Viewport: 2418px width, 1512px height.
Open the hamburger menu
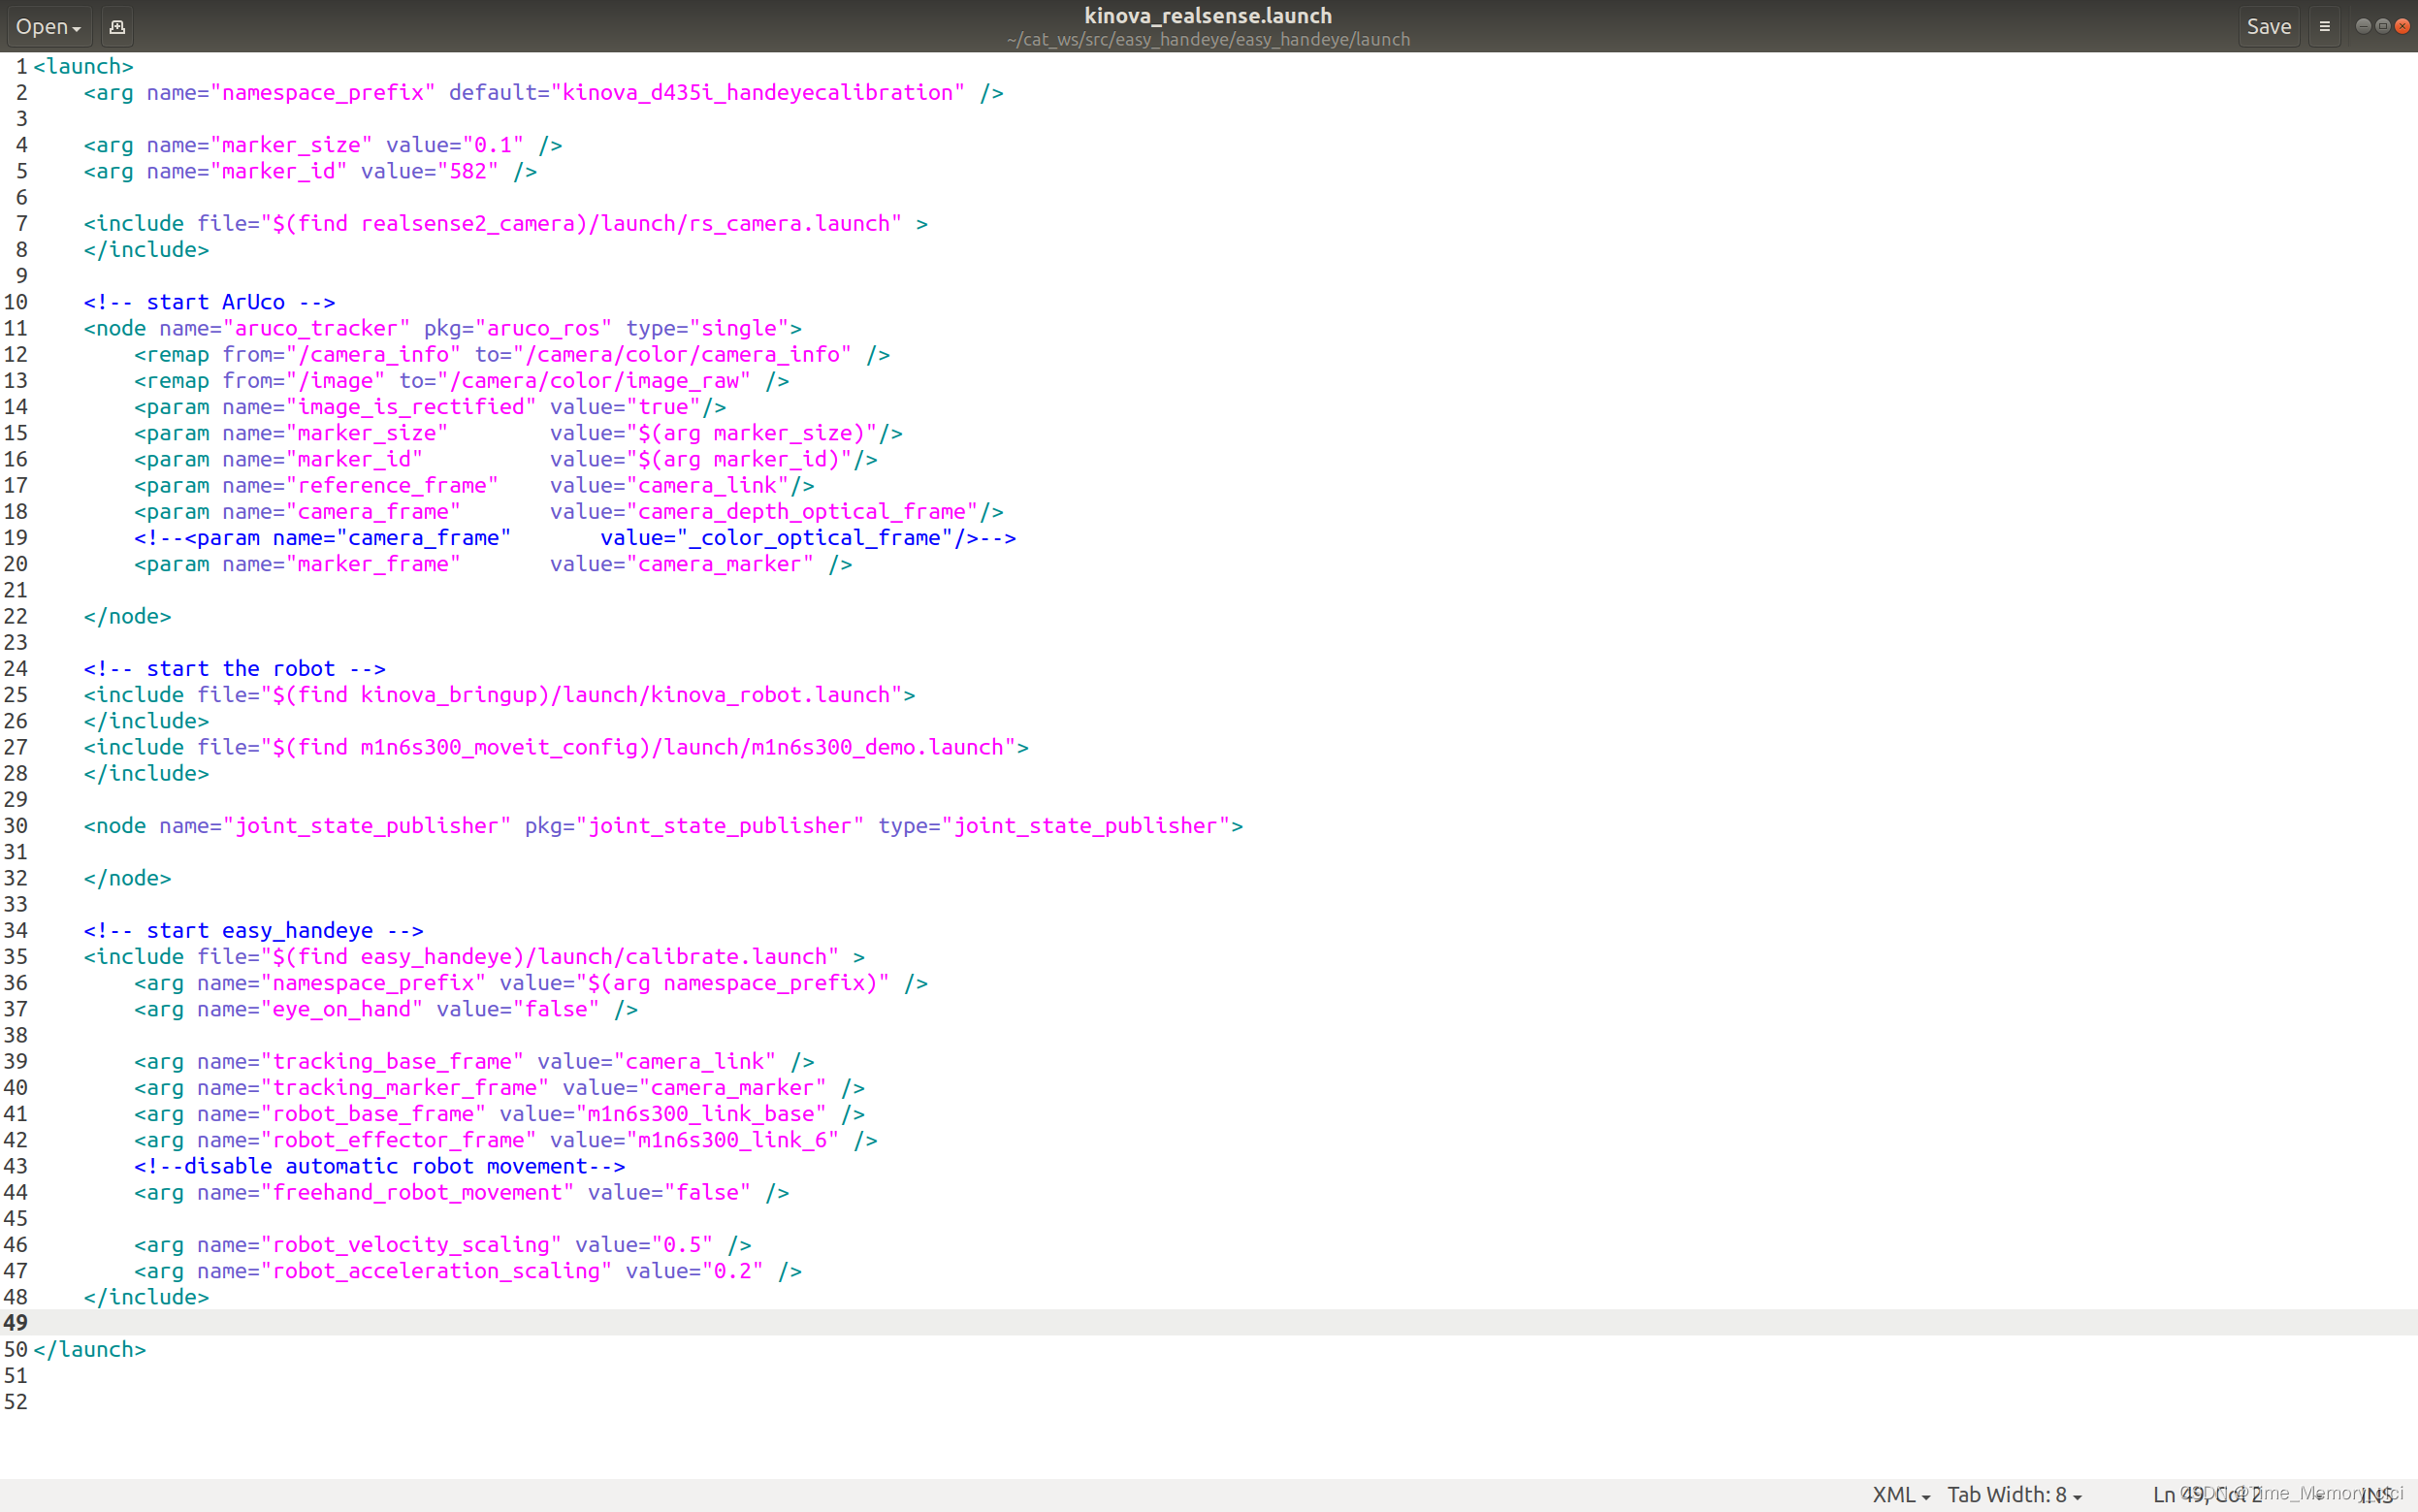coord(2324,26)
